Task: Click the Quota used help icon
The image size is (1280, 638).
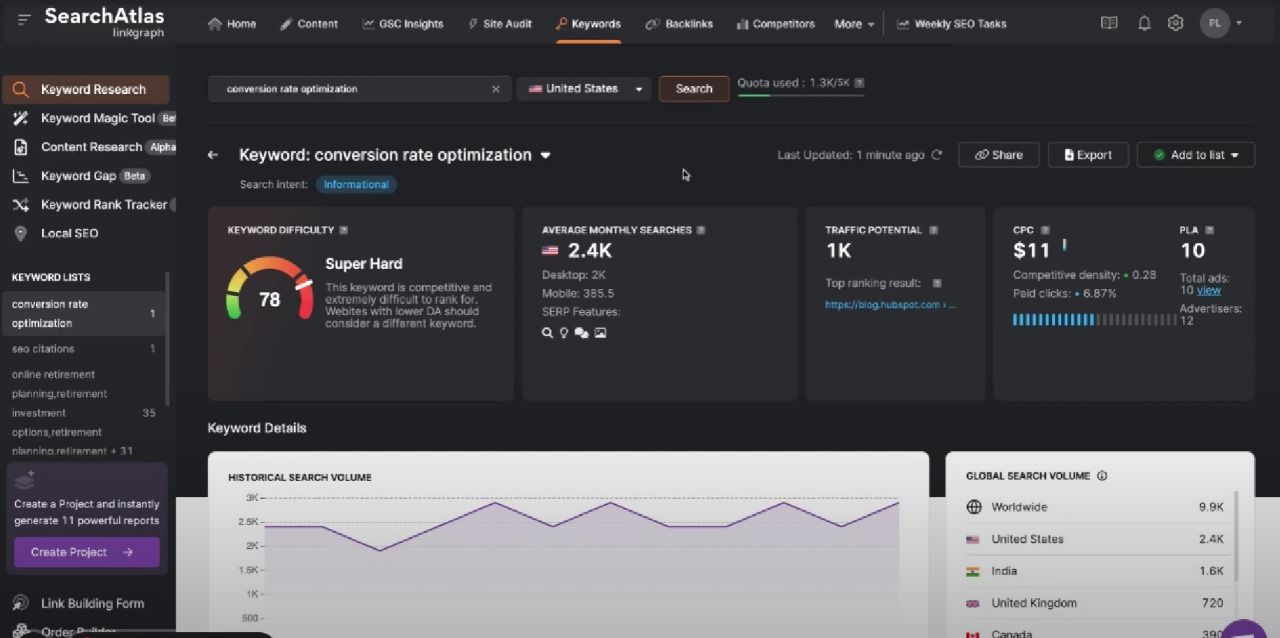Action: point(860,83)
